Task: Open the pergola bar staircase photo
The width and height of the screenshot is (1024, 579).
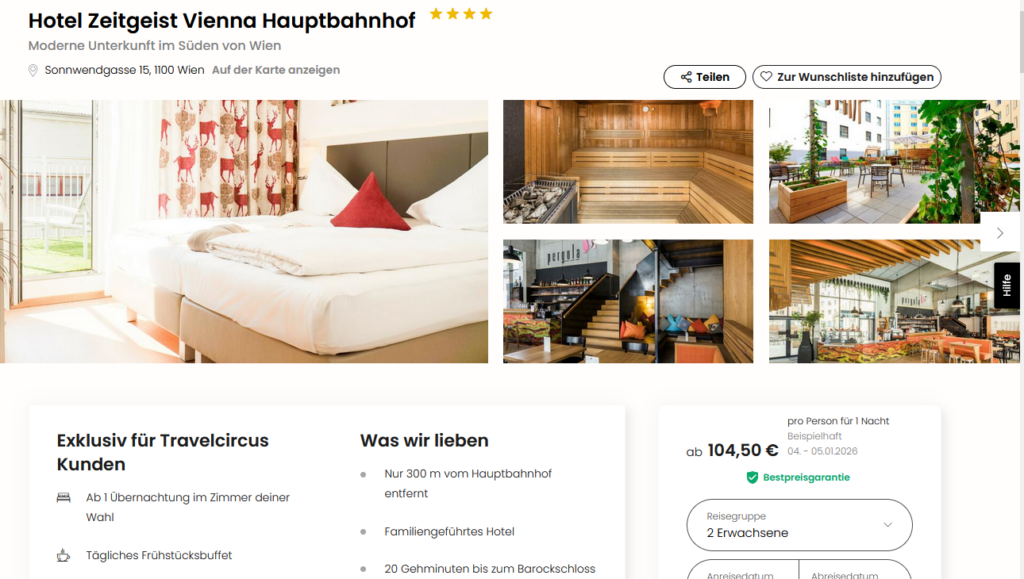Action: (x=628, y=301)
